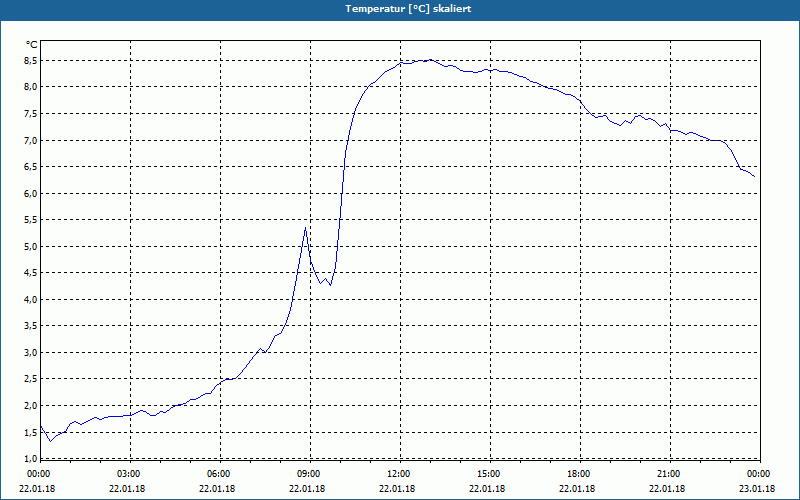The image size is (800, 500).
Task: Click the 6,0 y-axis label
Action: click(x=31, y=193)
